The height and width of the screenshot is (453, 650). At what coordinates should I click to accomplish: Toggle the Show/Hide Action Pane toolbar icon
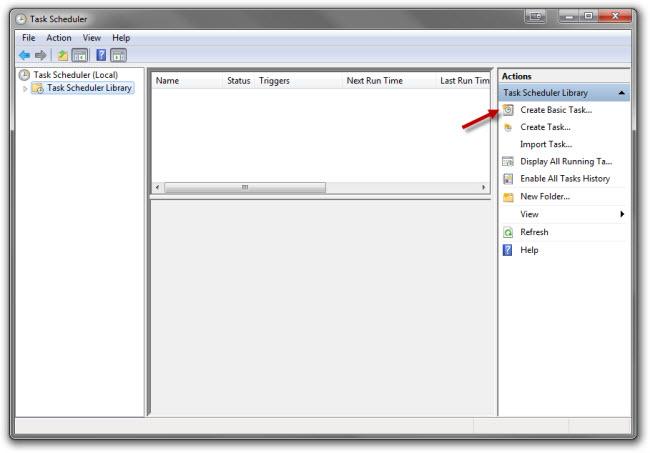pos(119,55)
